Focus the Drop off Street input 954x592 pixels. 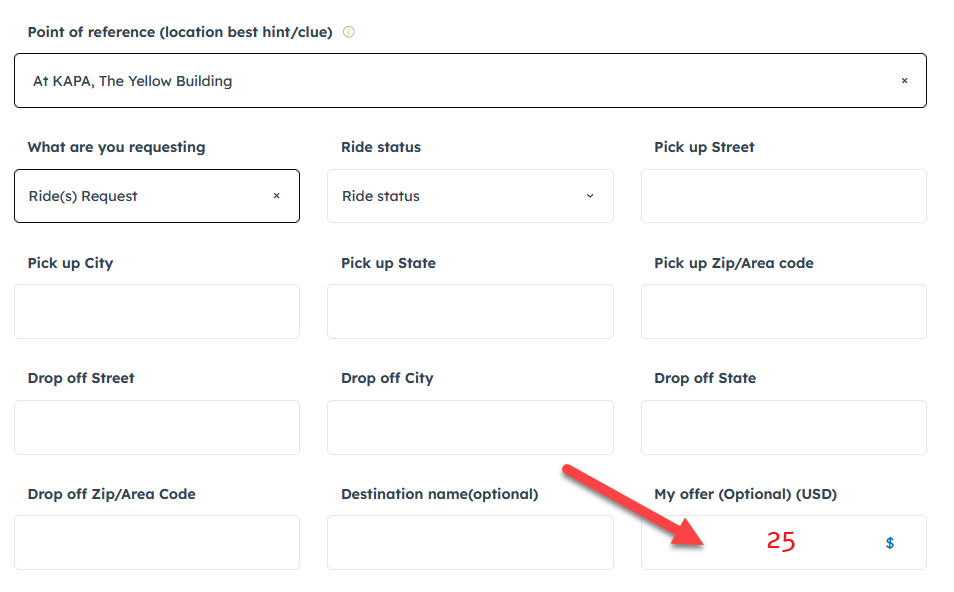click(x=157, y=427)
